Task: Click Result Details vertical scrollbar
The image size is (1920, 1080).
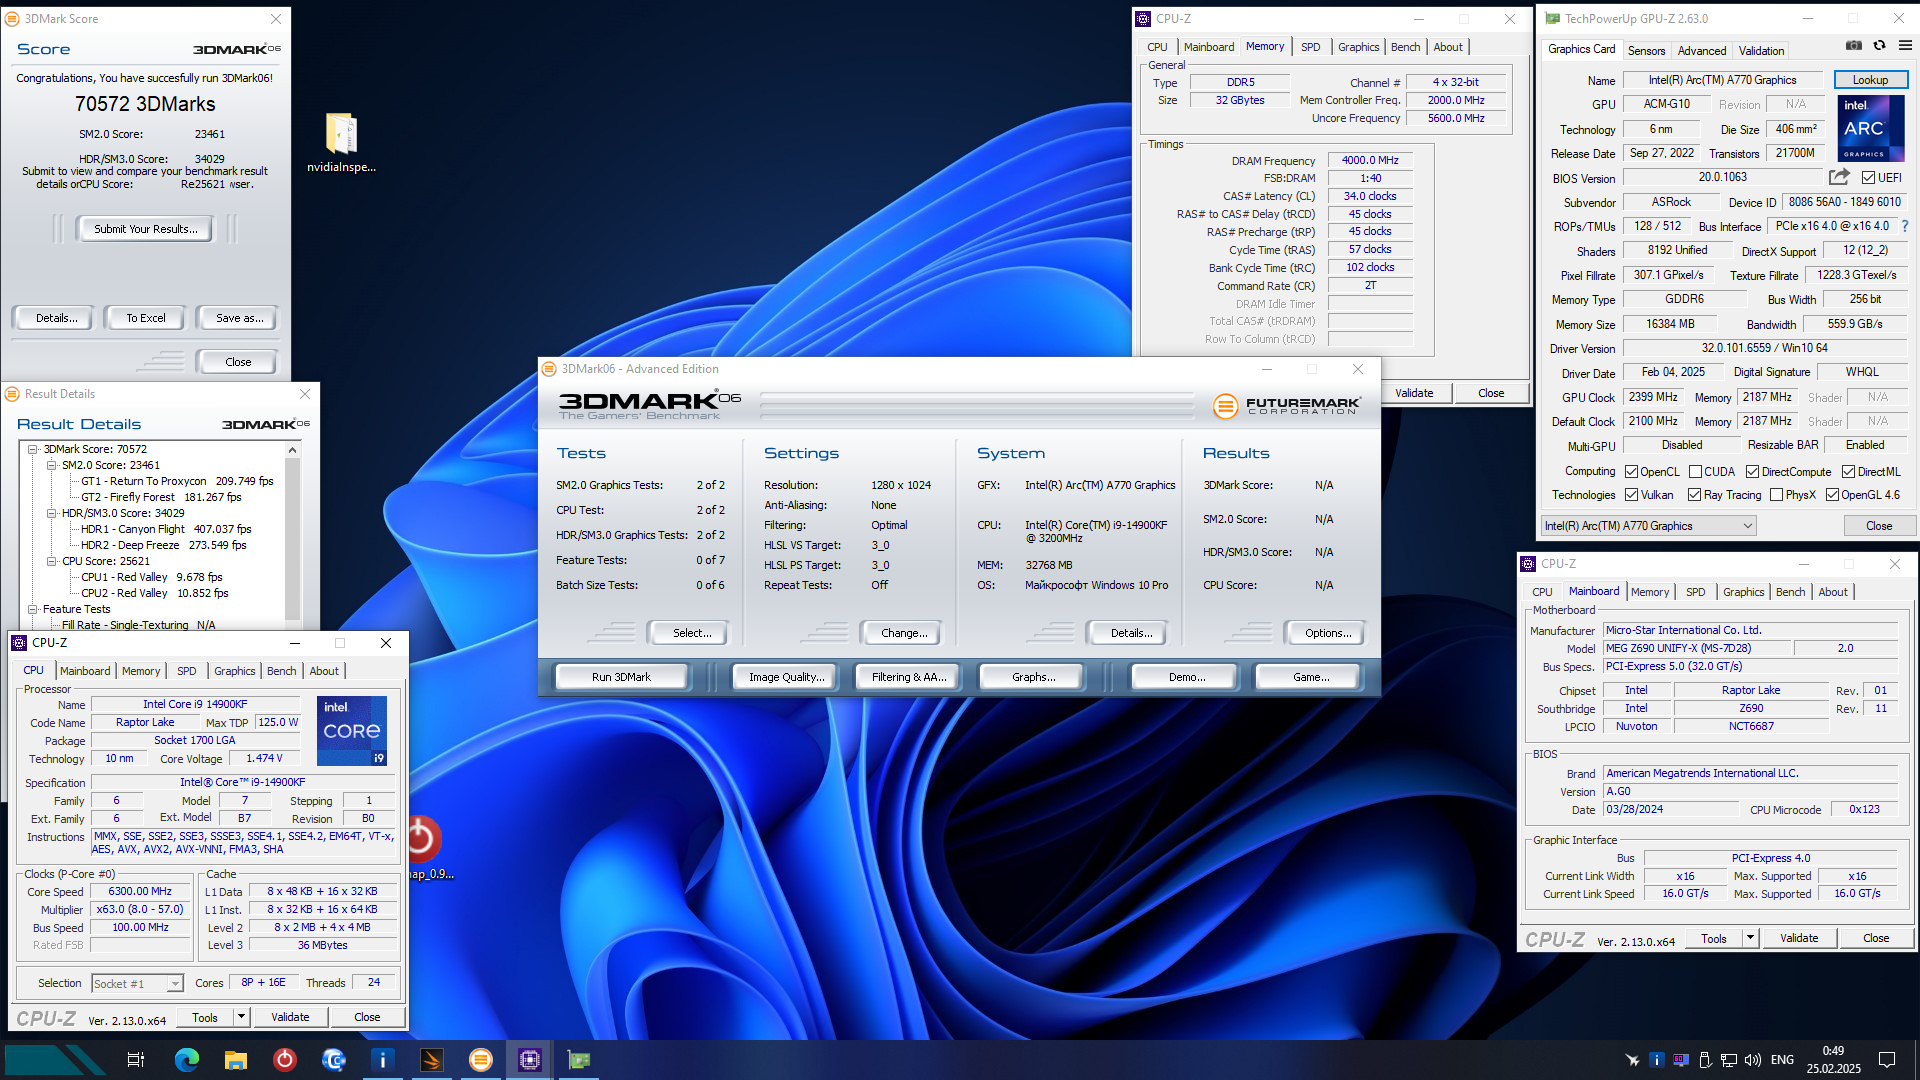Action: (x=292, y=535)
